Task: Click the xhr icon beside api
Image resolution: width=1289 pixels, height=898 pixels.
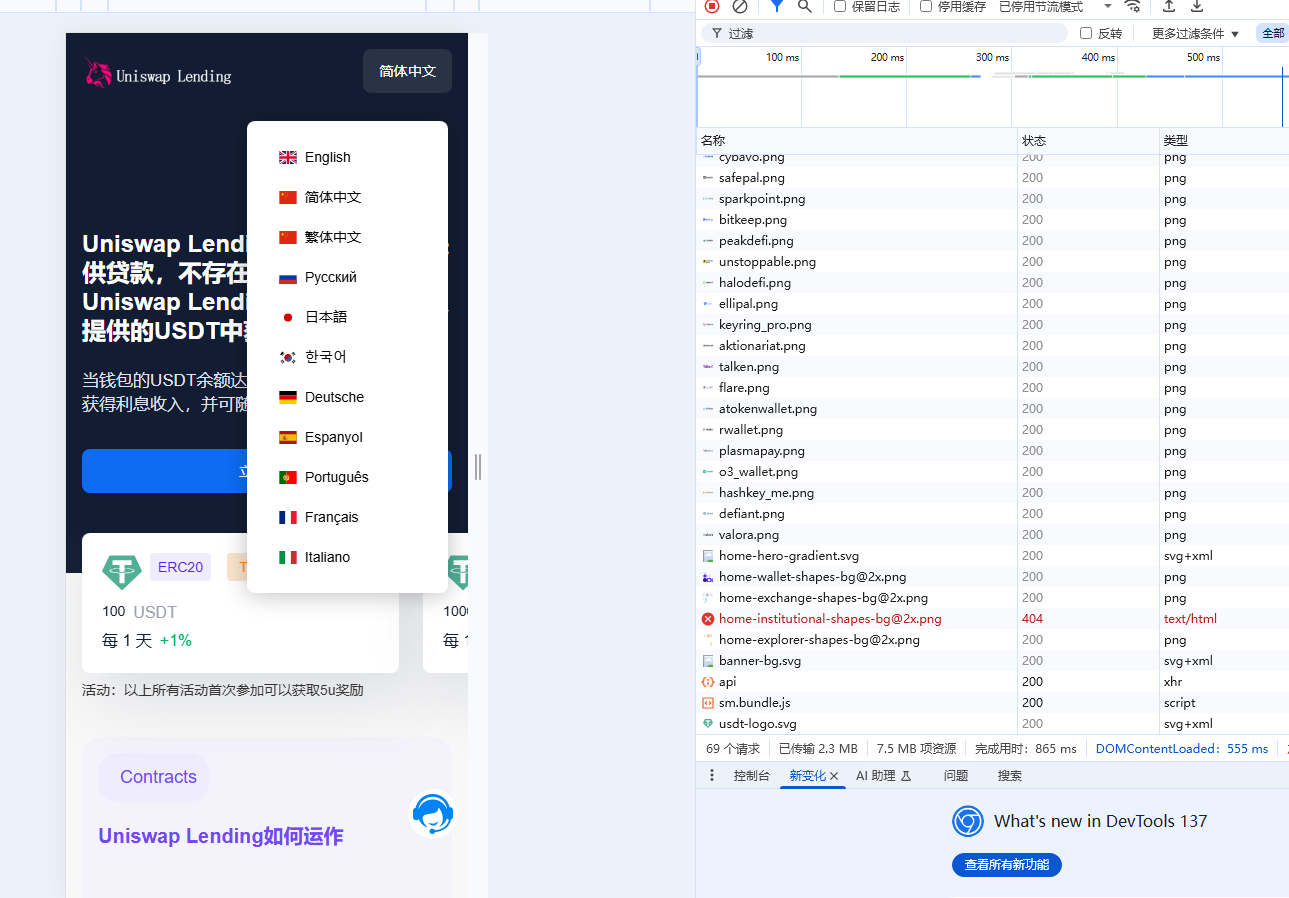Action: pyautogui.click(x=708, y=682)
